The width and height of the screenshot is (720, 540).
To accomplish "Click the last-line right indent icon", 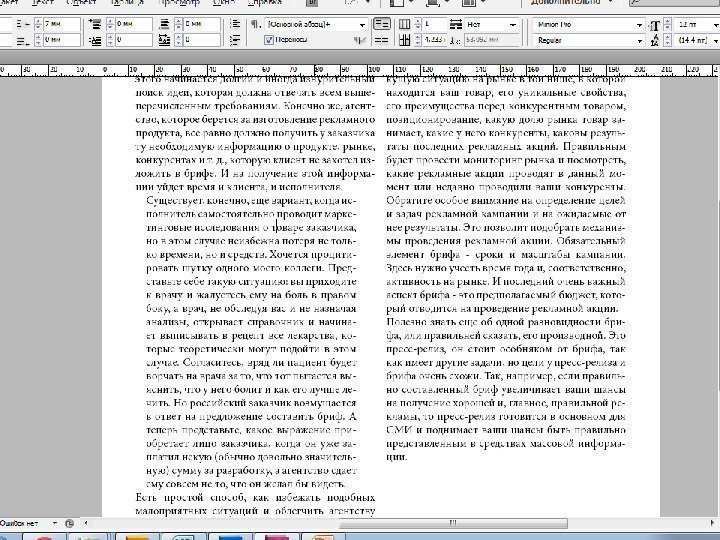I will [22, 41].
